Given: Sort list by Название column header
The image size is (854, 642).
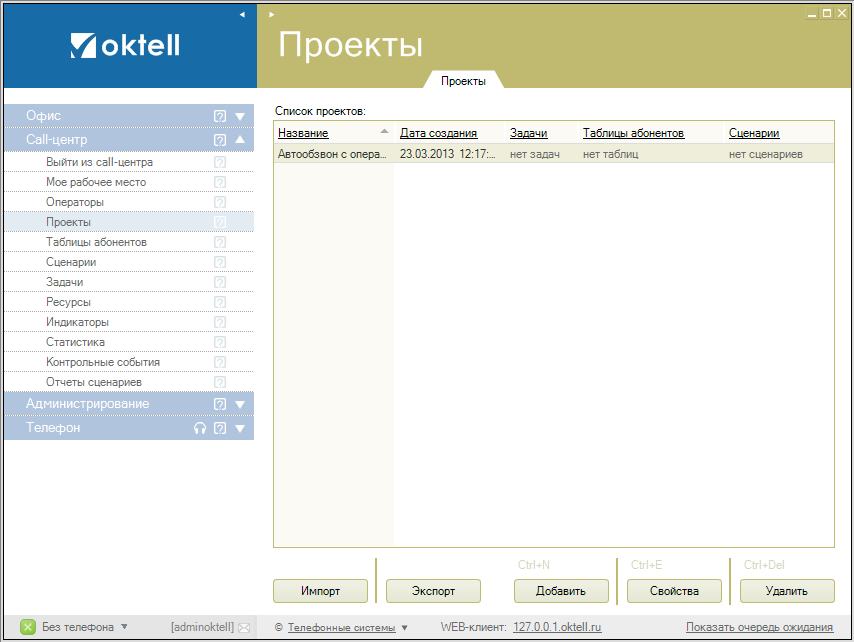Looking at the screenshot, I should tap(303, 133).
